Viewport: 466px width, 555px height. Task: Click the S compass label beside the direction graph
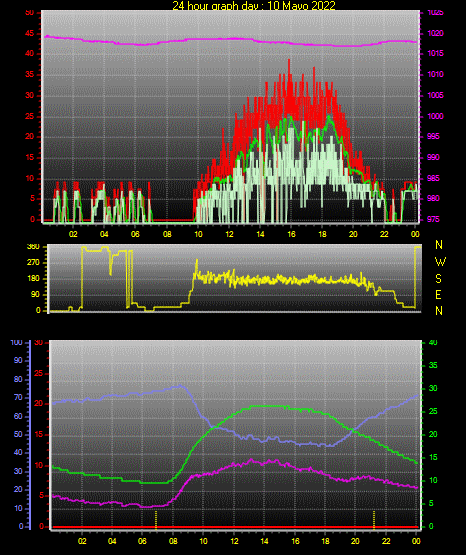[x=438, y=279]
